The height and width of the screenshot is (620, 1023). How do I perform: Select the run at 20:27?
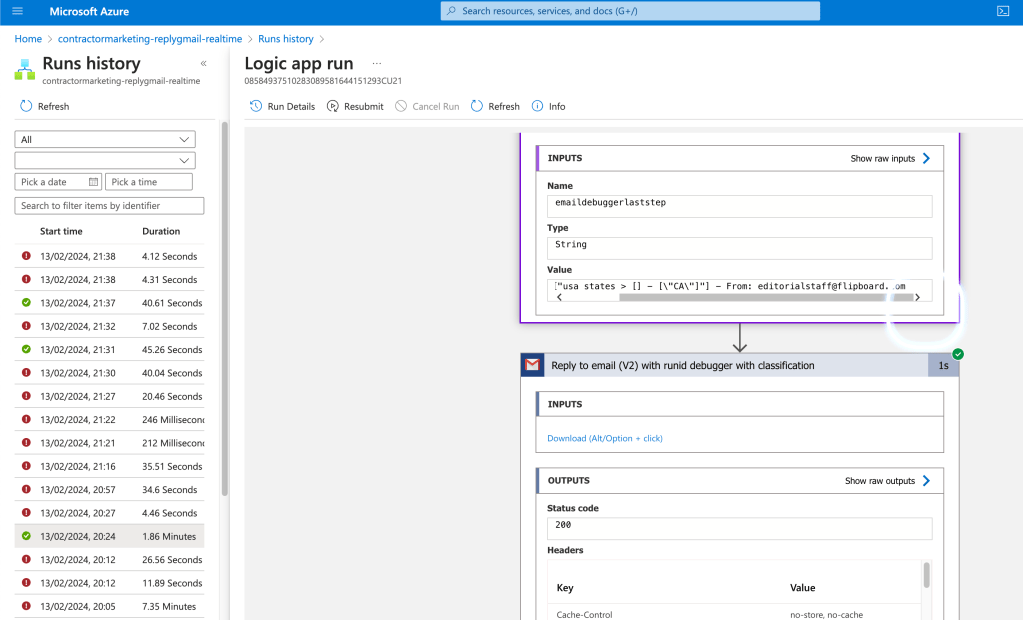[109, 513]
